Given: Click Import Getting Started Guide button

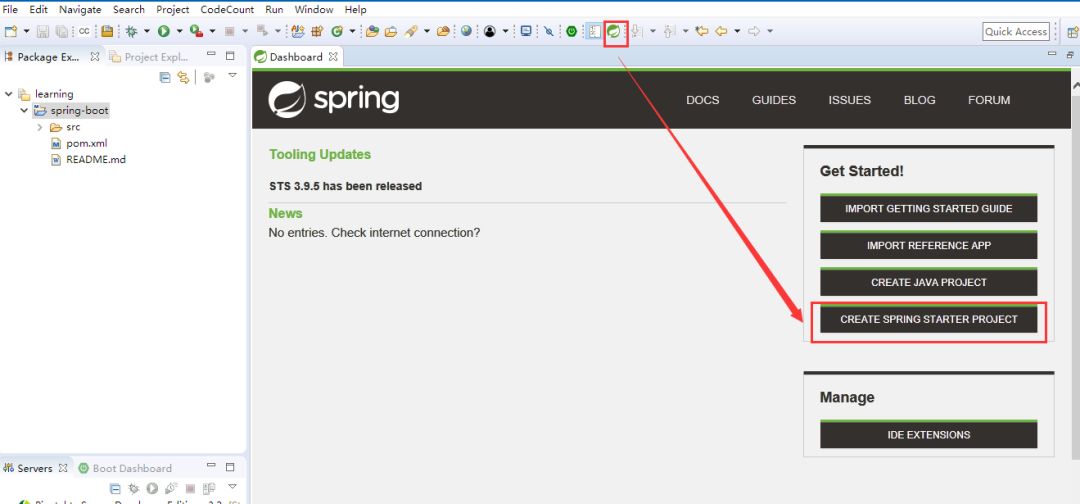Looking at the screenshot, I should tap(928, 208).
